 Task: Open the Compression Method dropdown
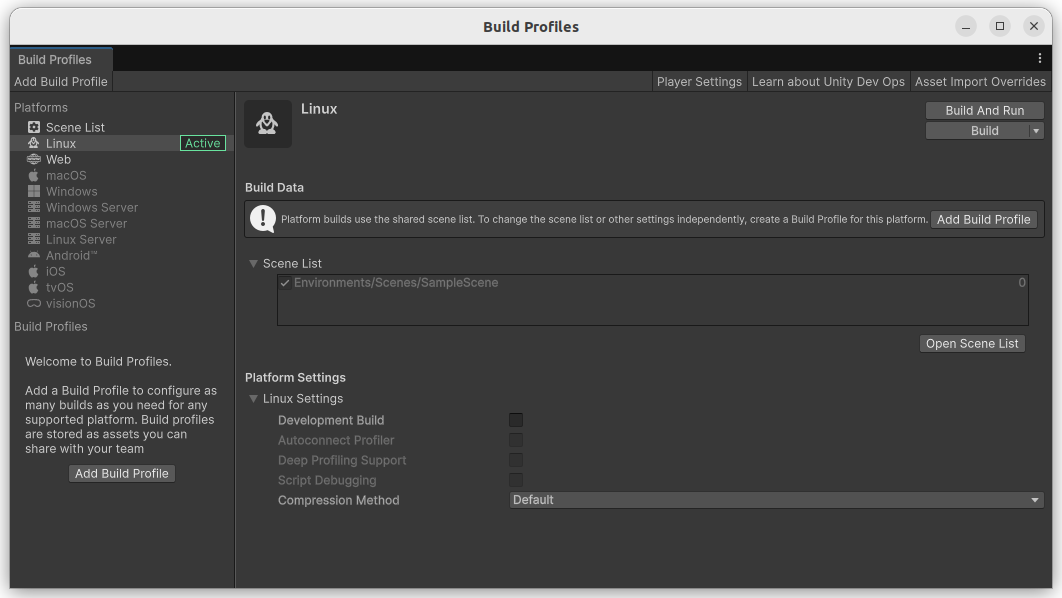[x=776, y=500]
